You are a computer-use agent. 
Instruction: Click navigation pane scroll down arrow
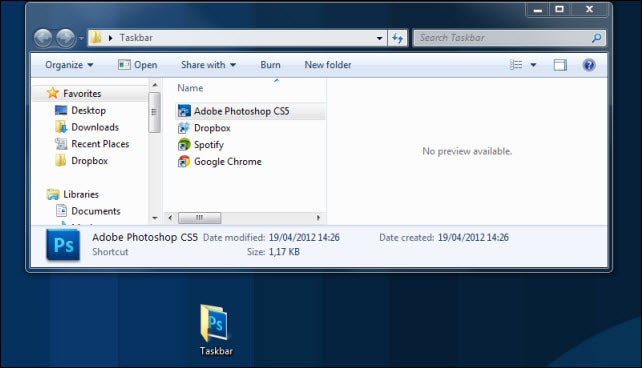154,218
